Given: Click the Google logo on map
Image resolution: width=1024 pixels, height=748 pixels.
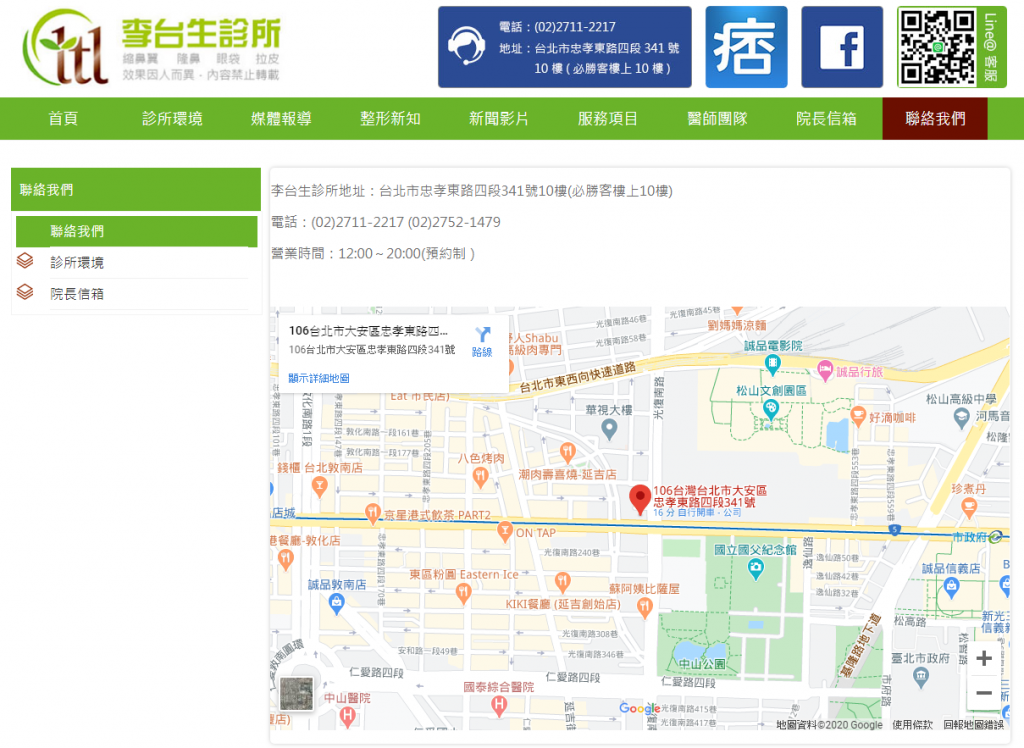Looking at the screenshot, I should pyautogui.click(x=640, y=708).
